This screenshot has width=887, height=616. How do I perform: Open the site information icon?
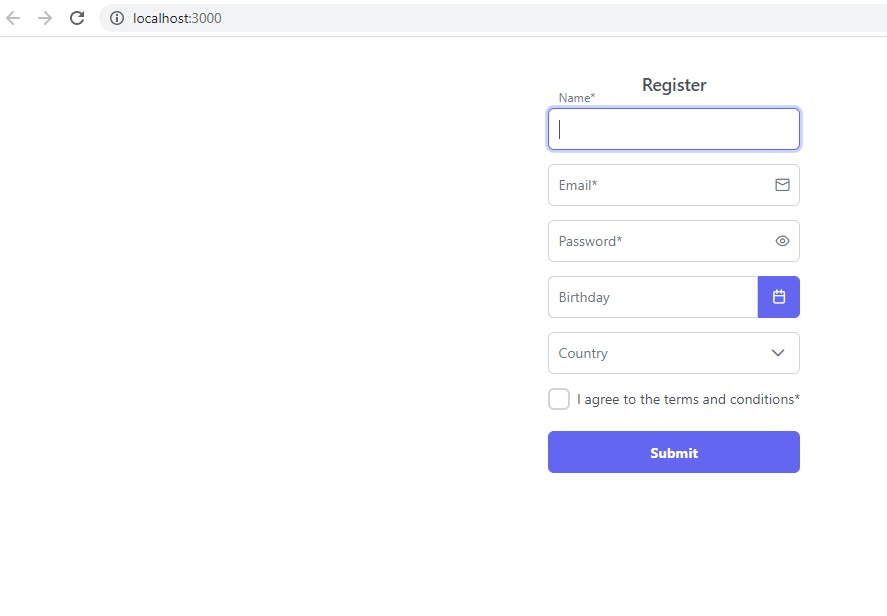[x=117, y=18]
